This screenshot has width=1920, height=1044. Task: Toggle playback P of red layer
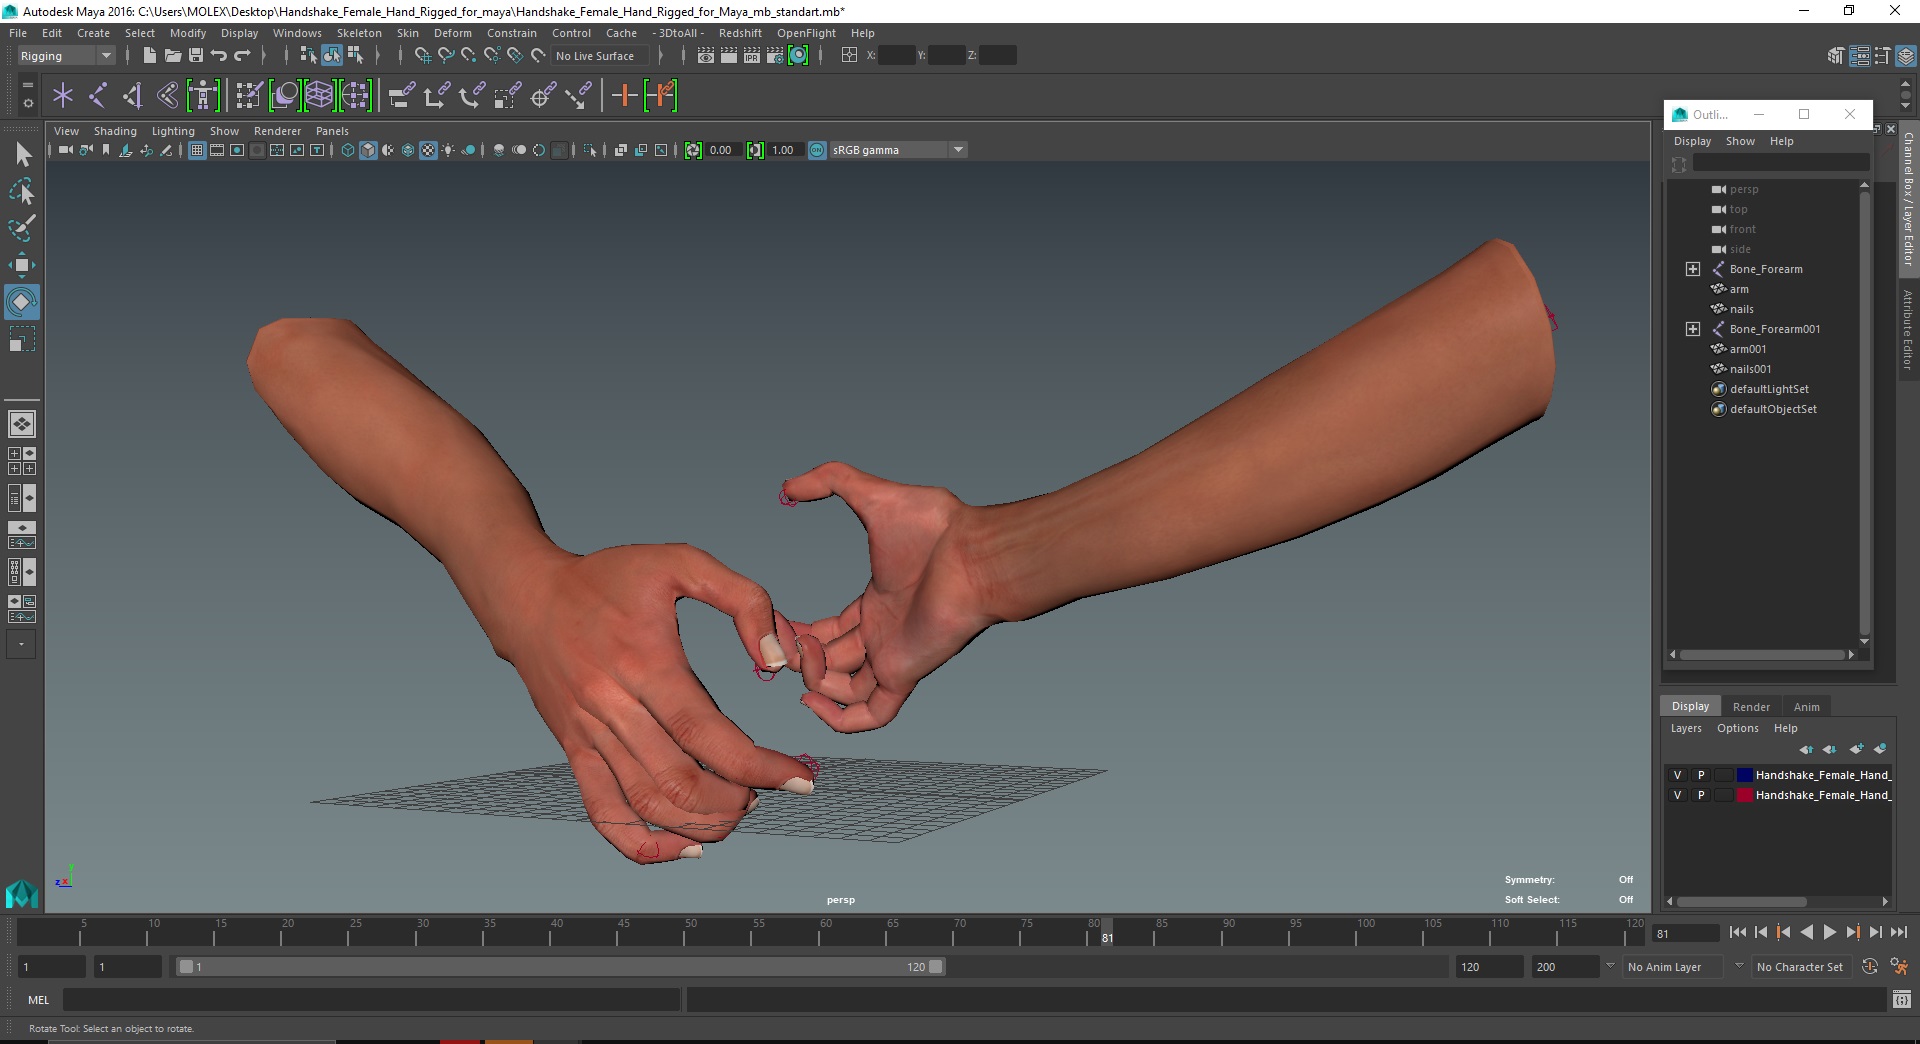click(1701, 795)
